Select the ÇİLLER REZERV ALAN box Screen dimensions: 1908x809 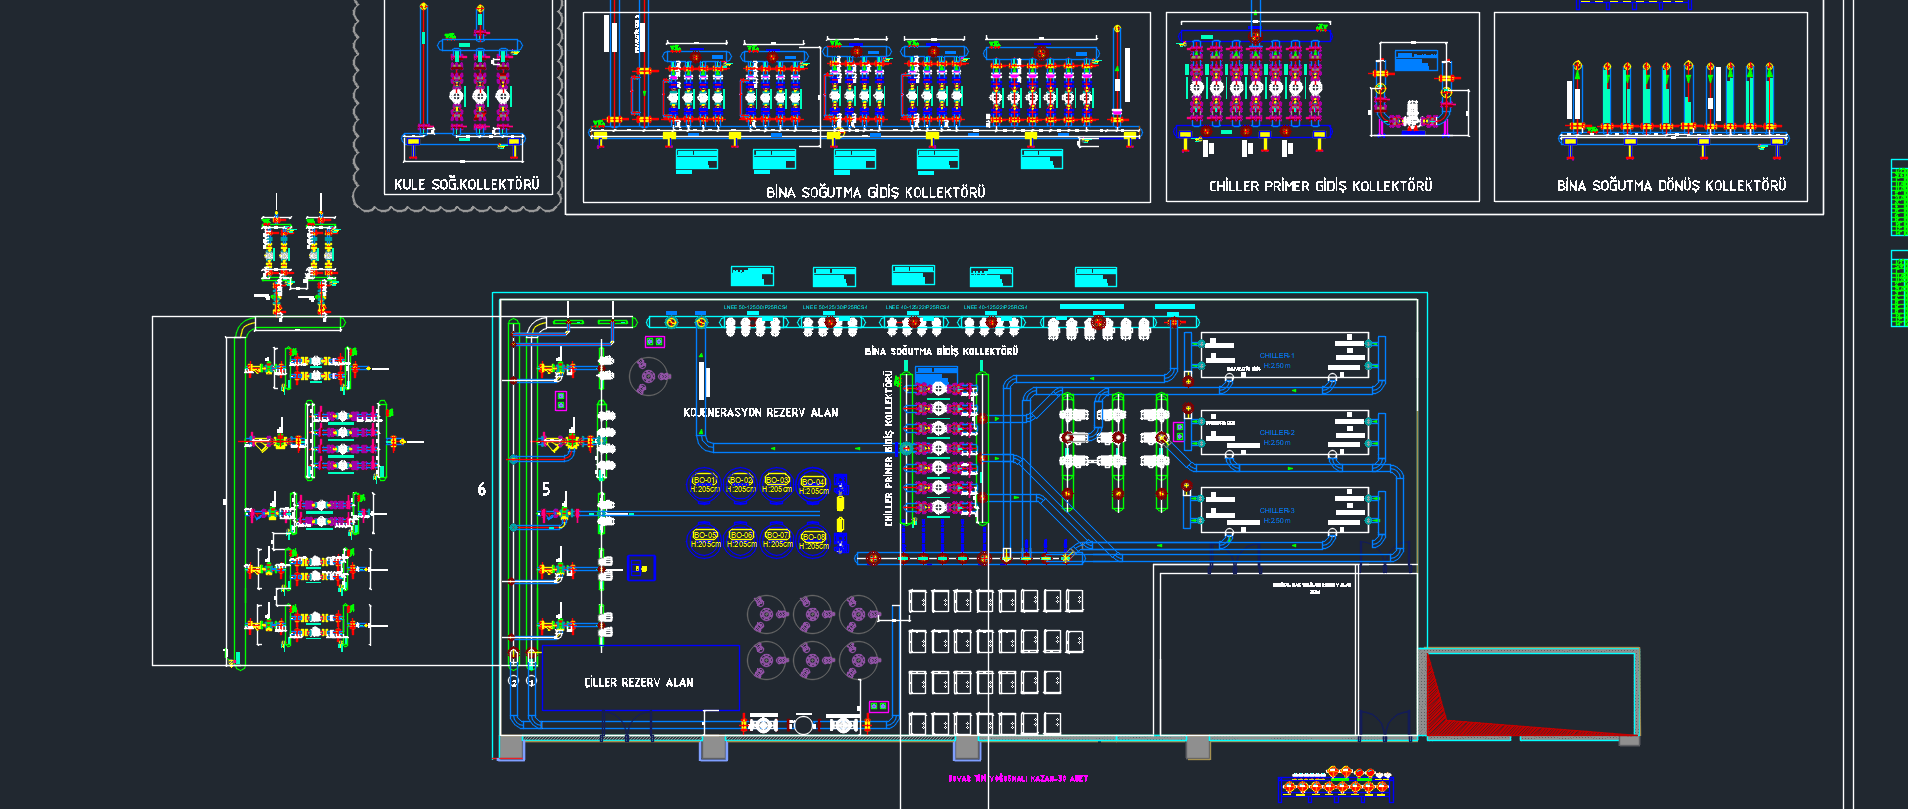point(639,682)
